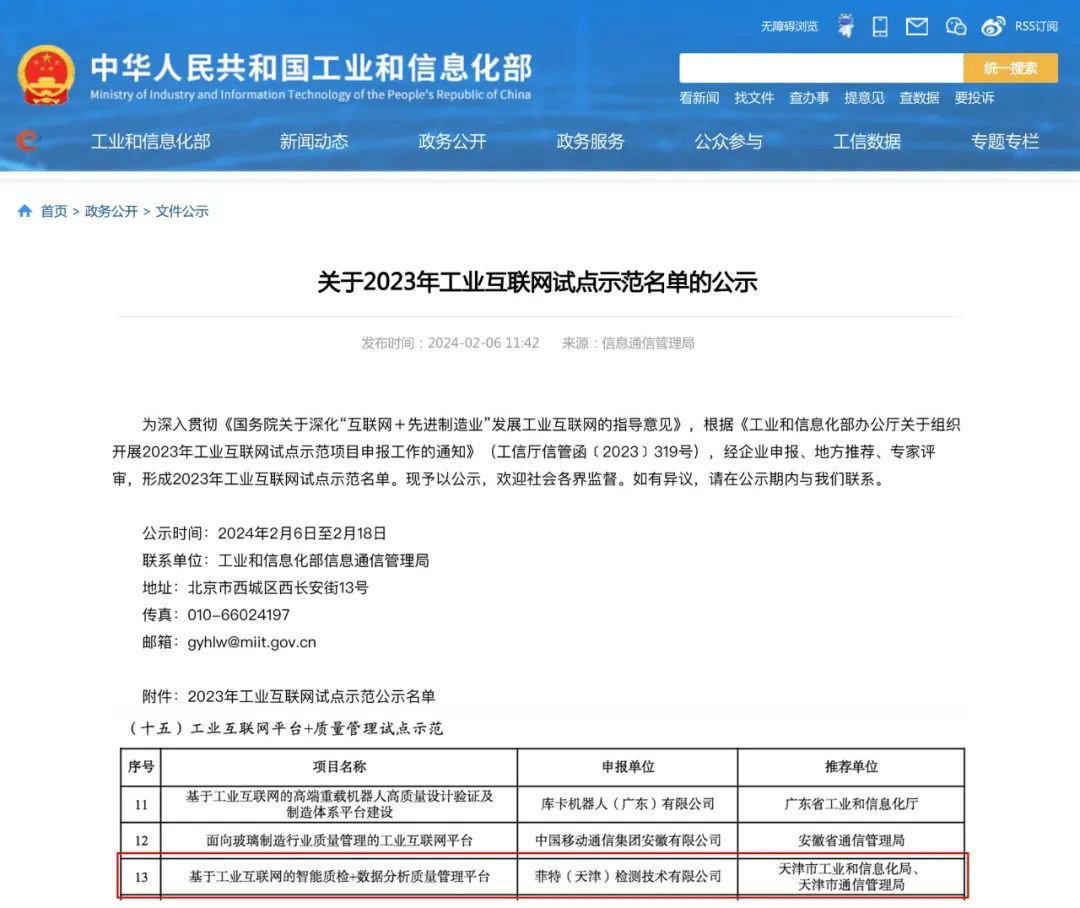Click the line 公示时间：2024年2月6日至2月18日
Image resolution: width=1080 pixels, height=908 pixels.
tap(264, 533)
